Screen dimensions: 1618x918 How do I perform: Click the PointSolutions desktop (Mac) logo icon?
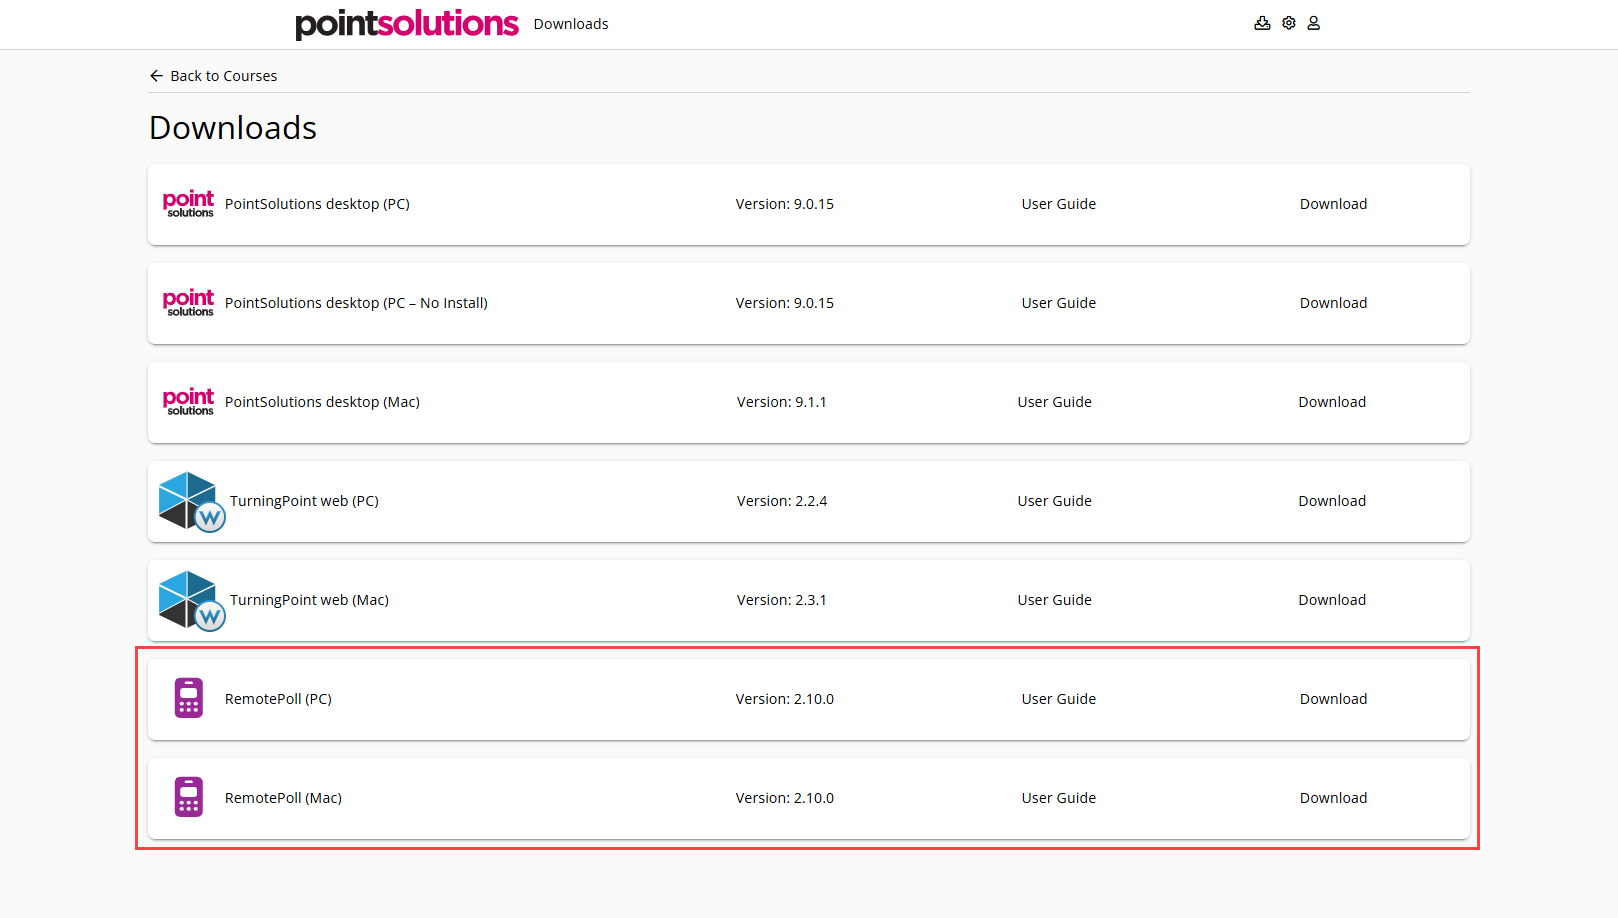pyautogui.click(x=188, y=402)
